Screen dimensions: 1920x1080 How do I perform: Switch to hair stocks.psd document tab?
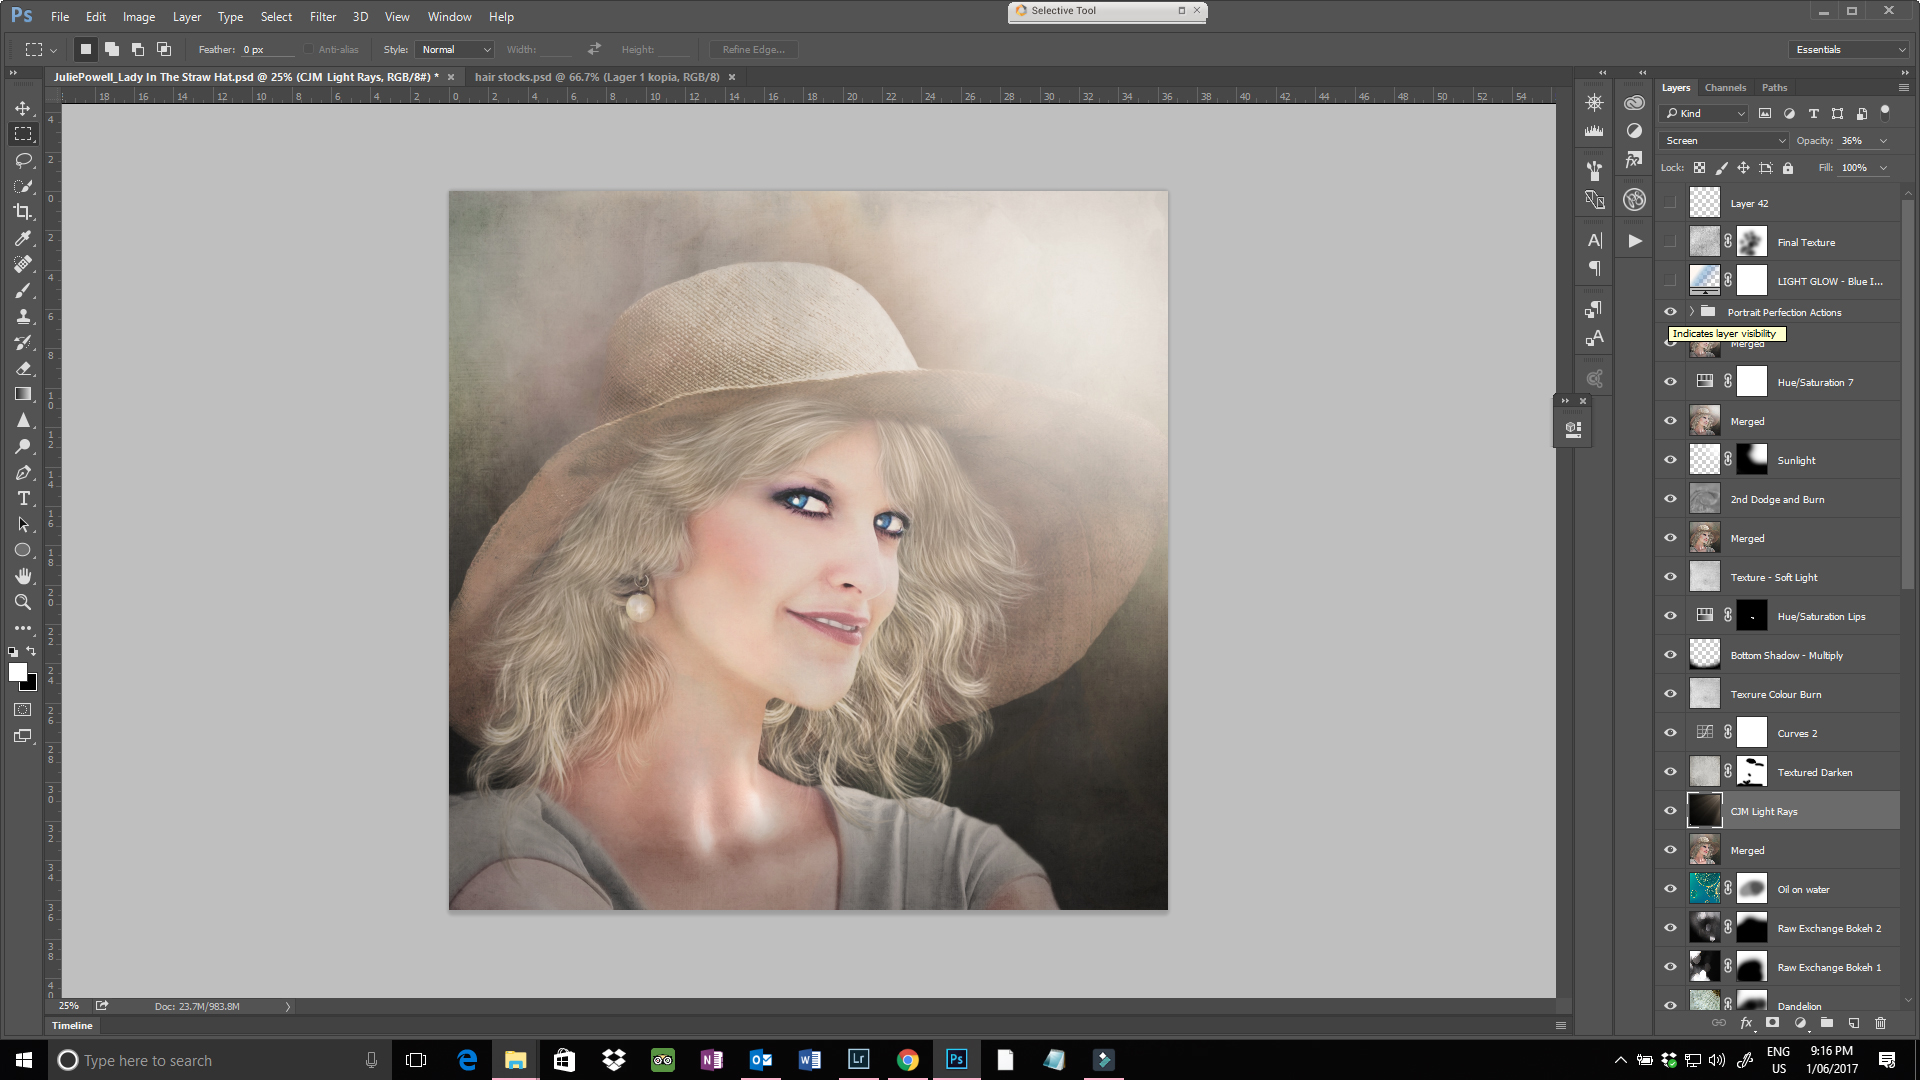pos(596,77)
